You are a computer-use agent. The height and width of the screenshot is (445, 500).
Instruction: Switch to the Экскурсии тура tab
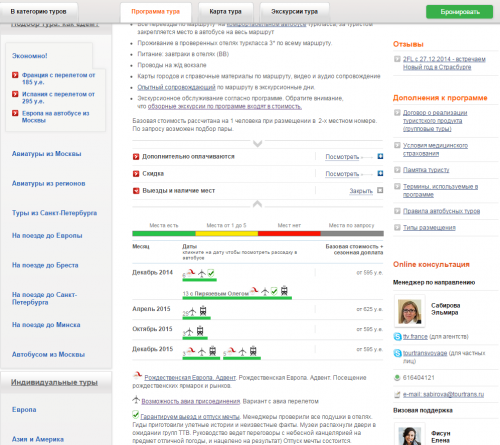[294, 12]
